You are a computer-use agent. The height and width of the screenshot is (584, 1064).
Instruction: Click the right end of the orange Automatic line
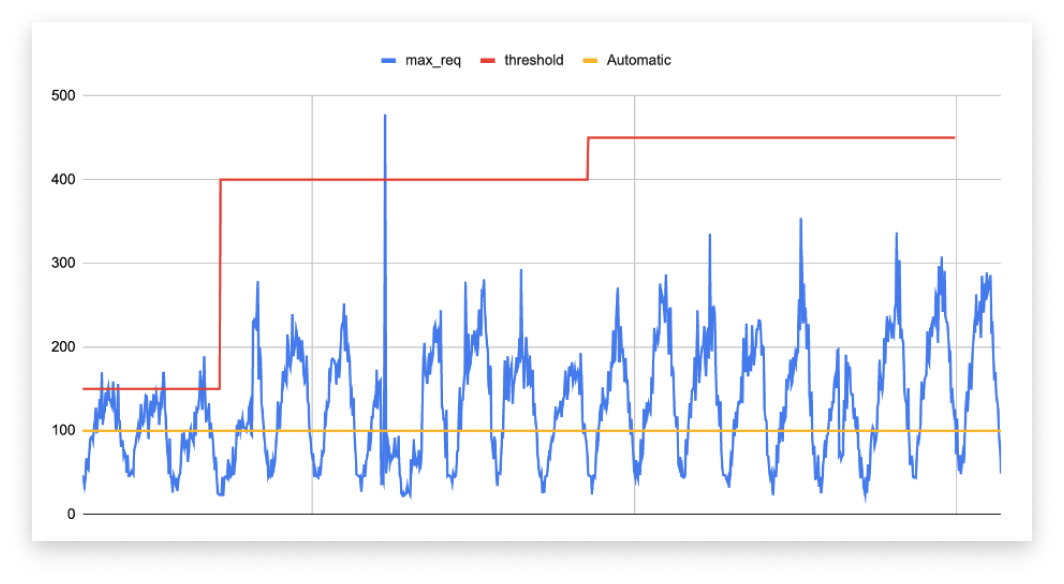(x=998, y=431)
